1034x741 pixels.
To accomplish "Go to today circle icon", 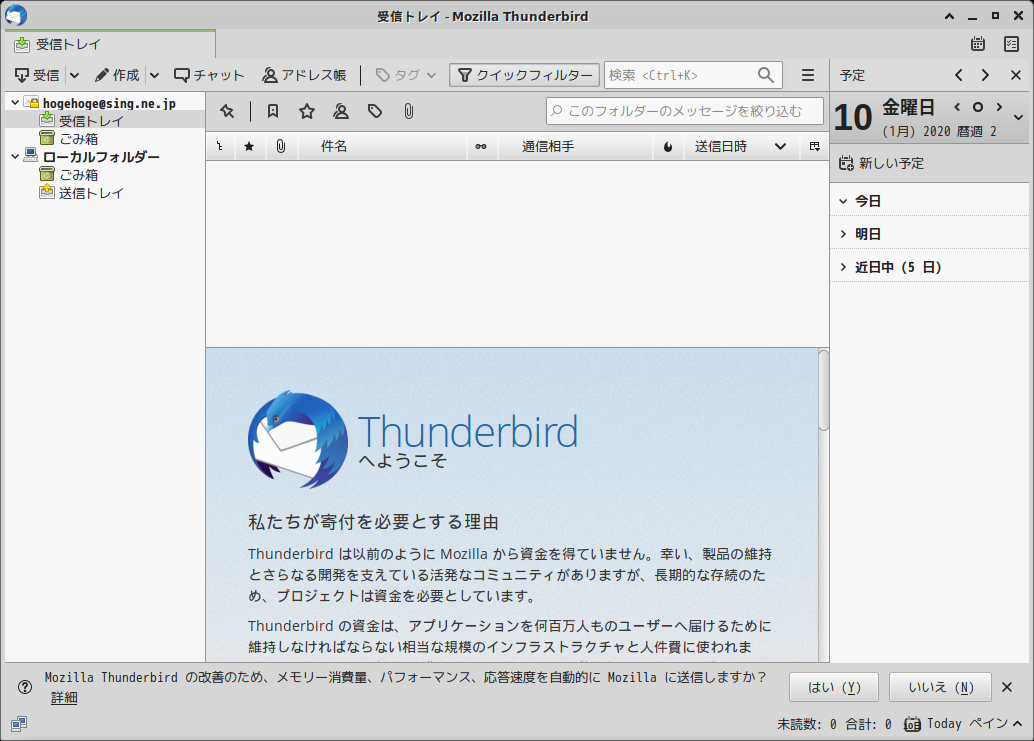I will coord(978,107).
